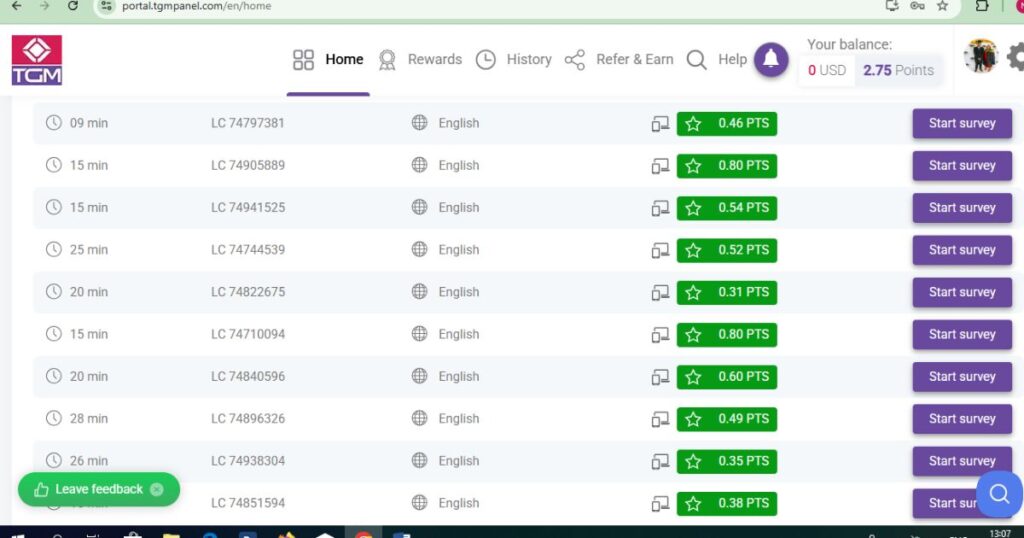Start survey LC 74822675

(x=962, y=293)
